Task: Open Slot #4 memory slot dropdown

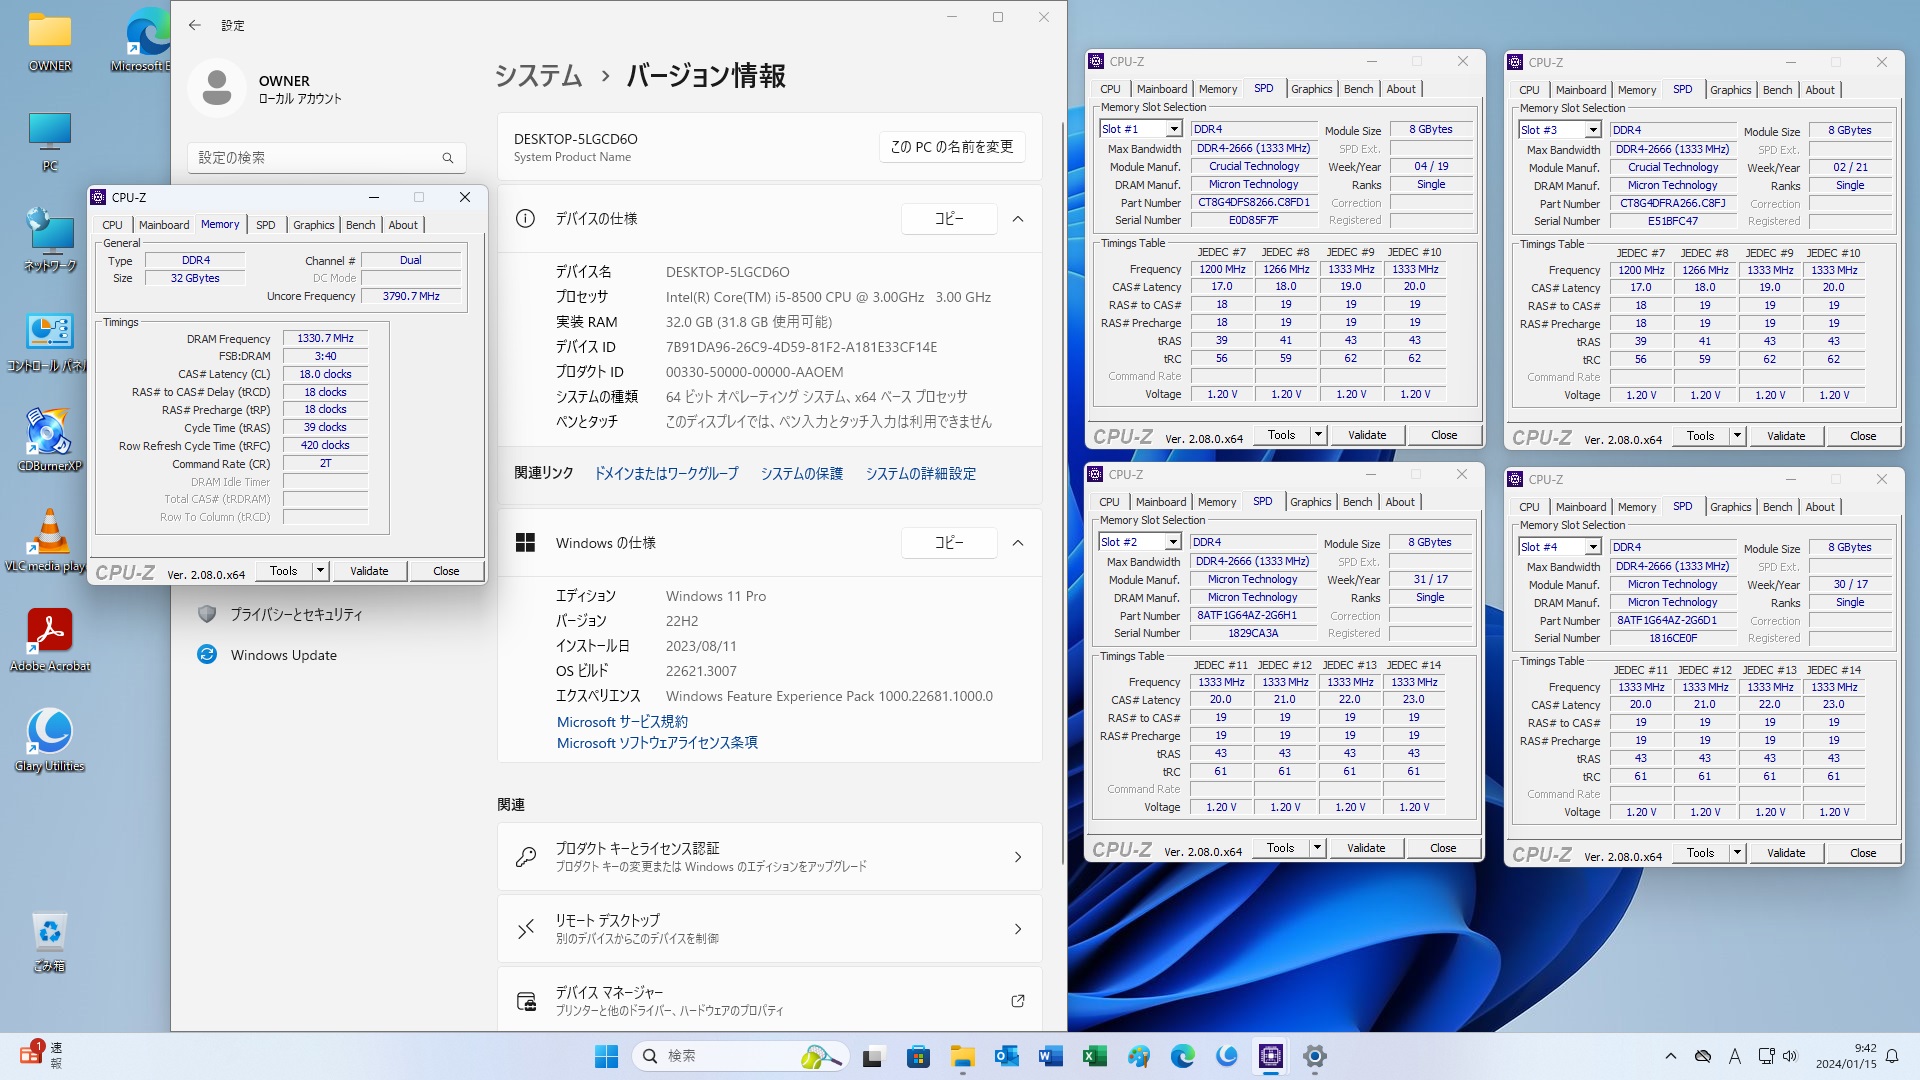Action: 1593,547
